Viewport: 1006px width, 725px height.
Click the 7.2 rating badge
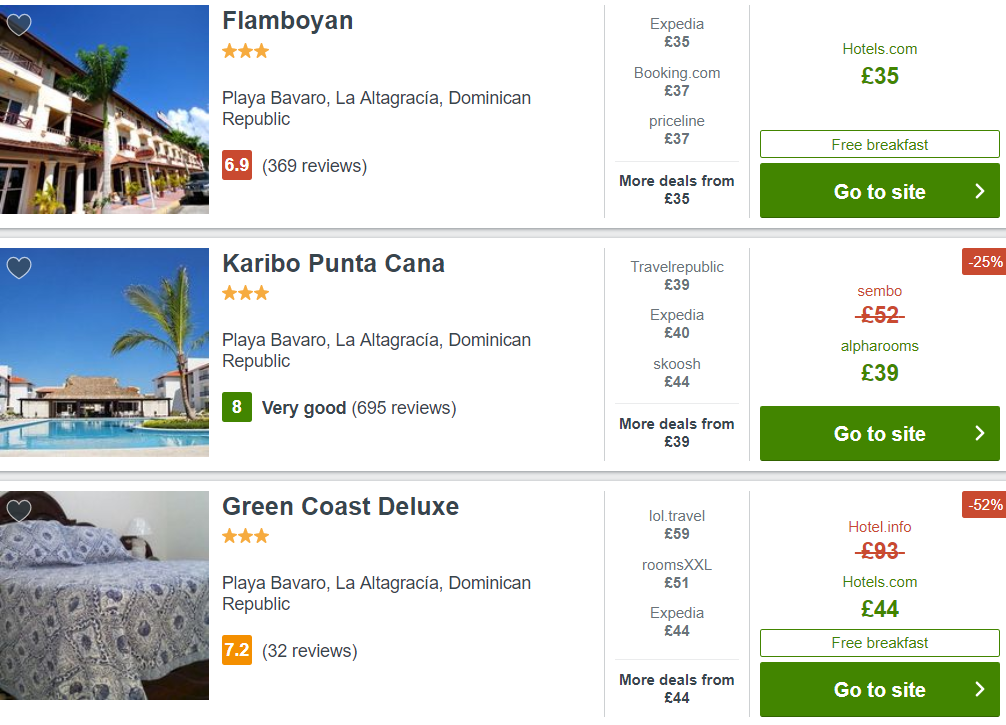coord(237,650)
